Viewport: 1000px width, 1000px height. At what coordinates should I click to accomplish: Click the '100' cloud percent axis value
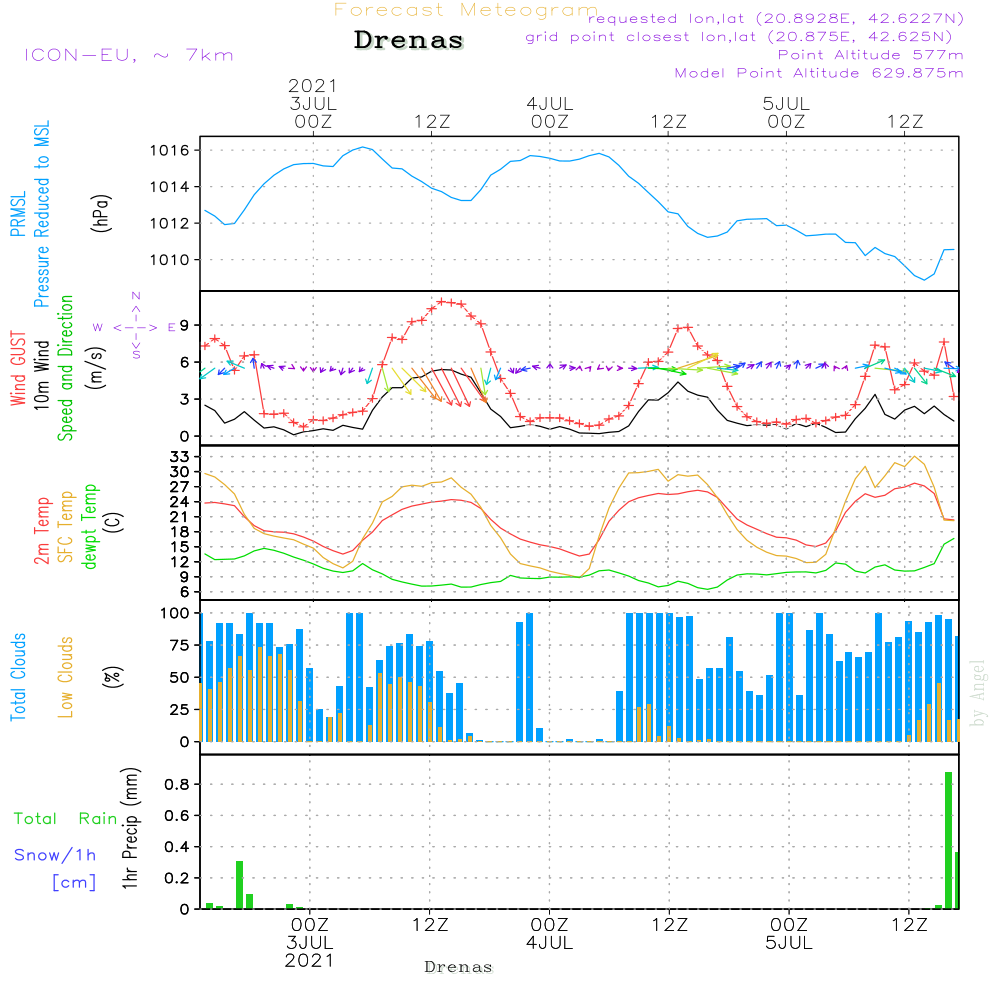[175, 613]
